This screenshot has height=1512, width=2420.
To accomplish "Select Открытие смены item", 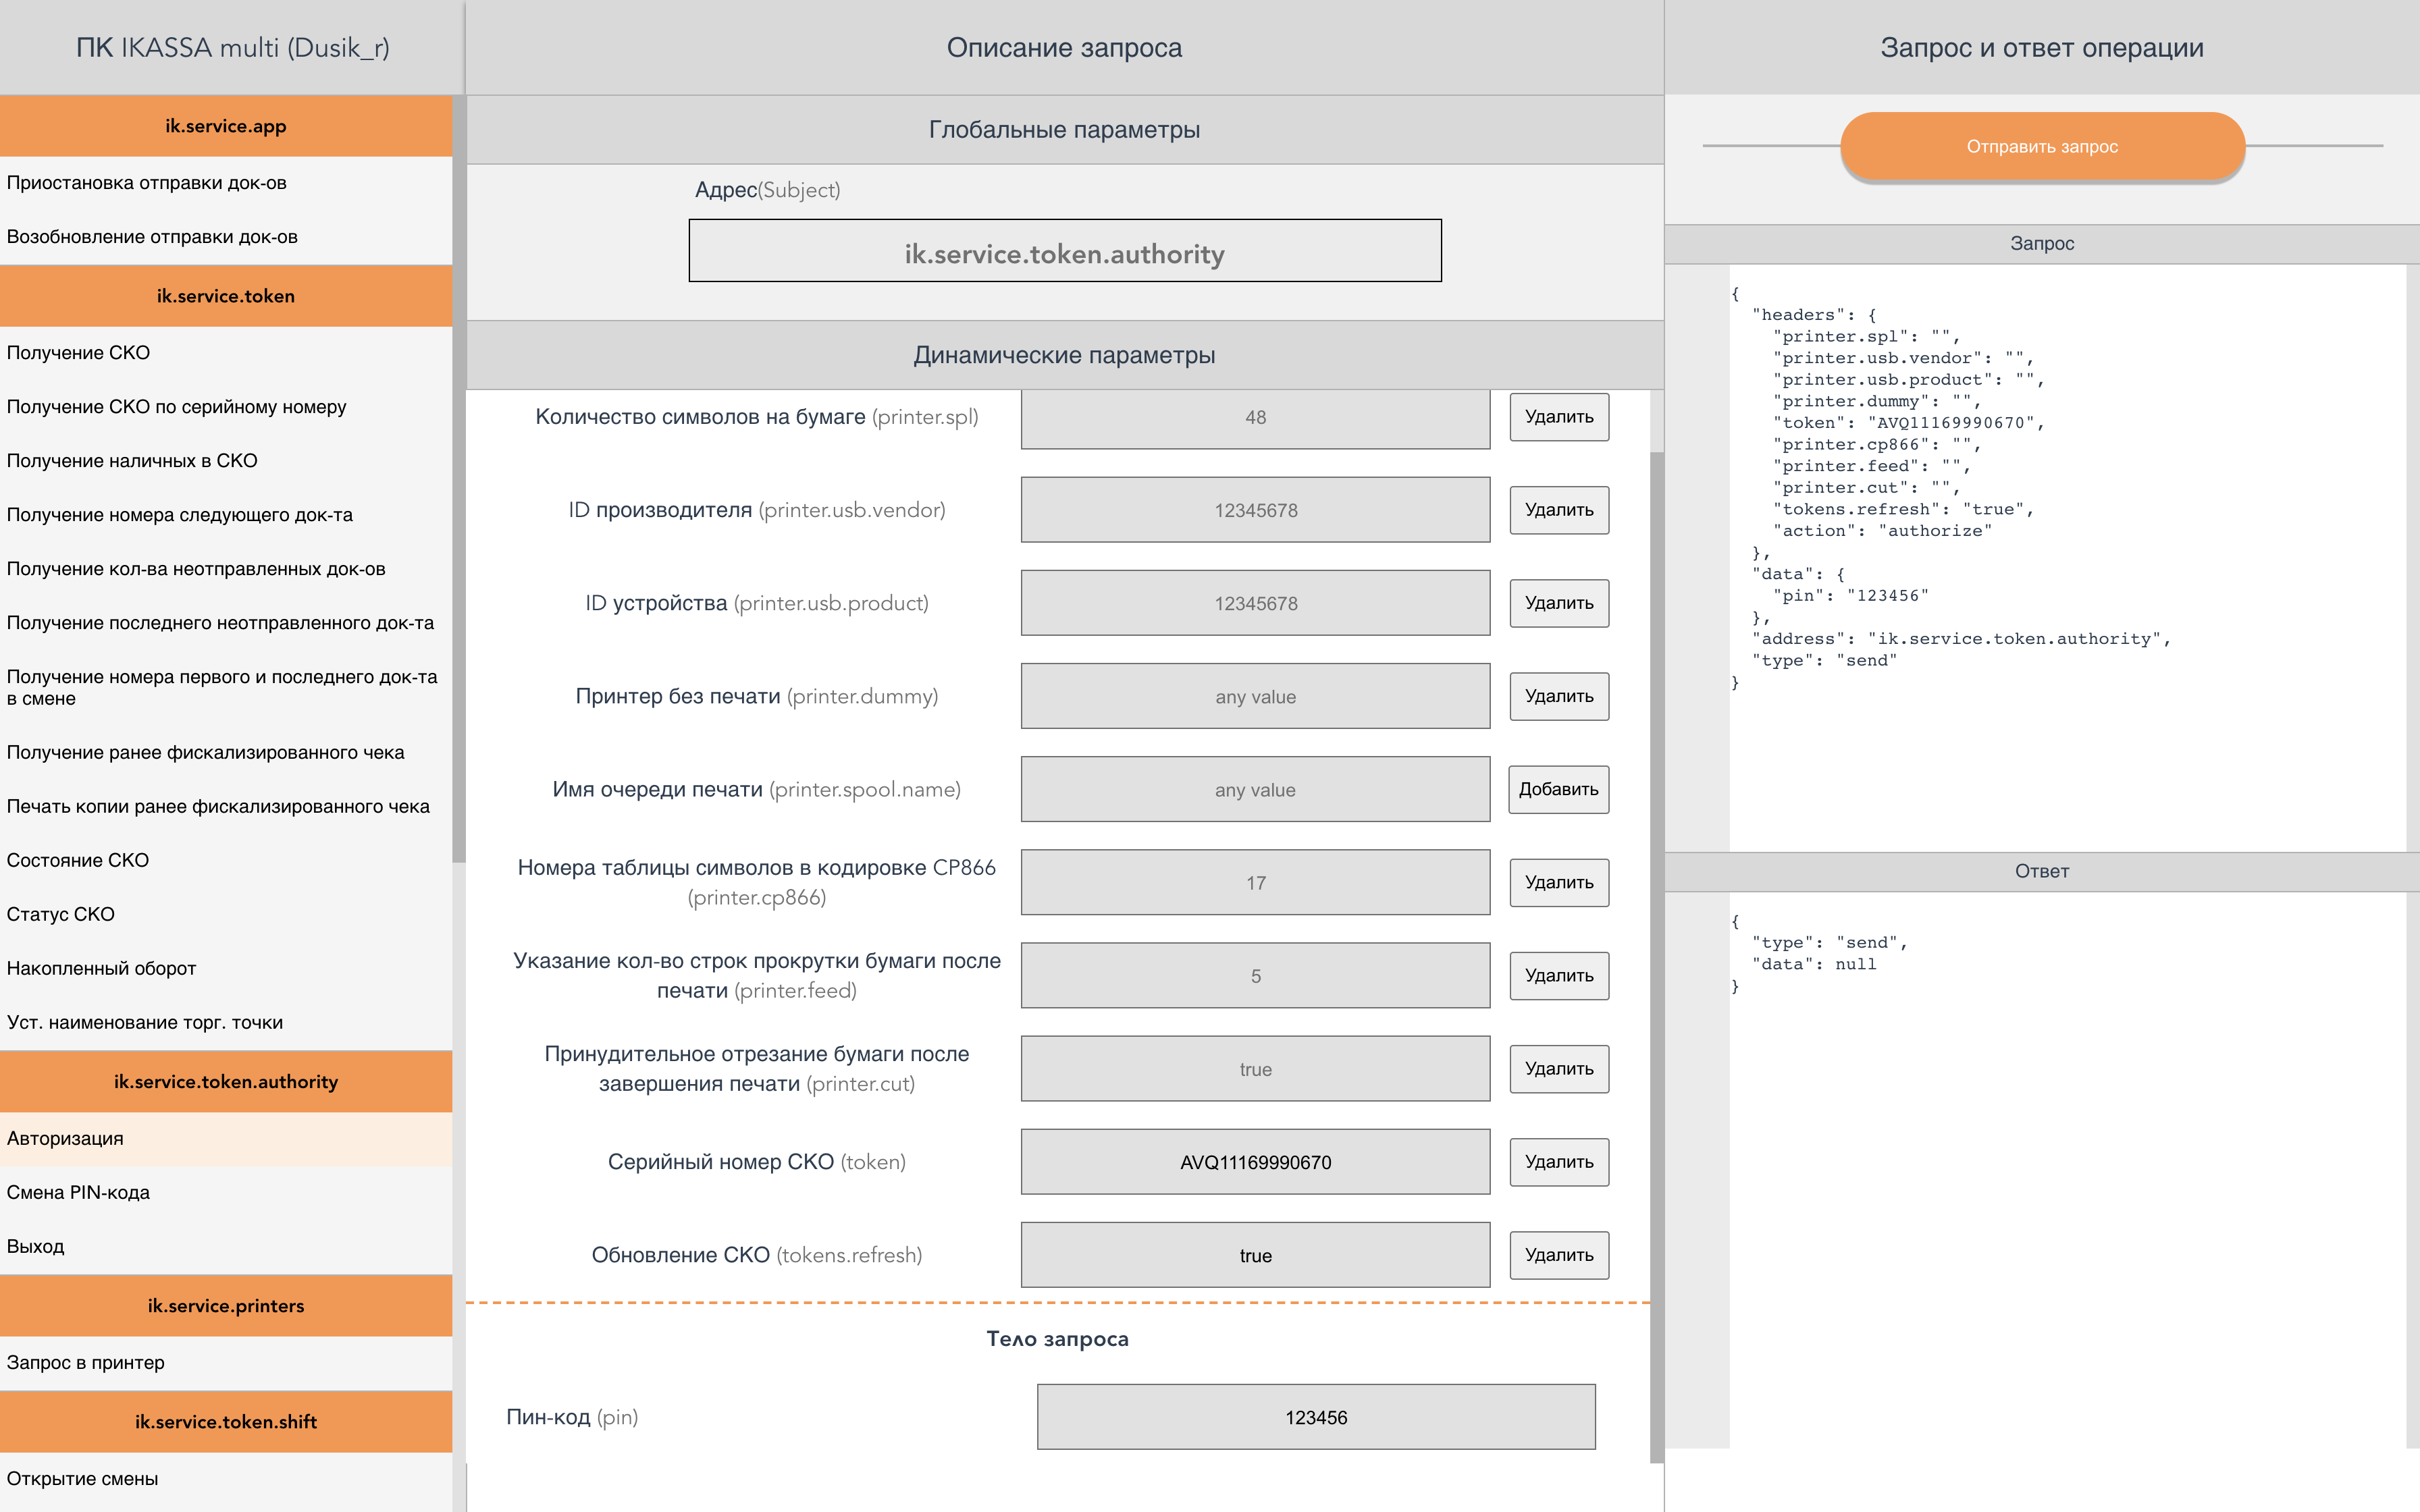I will (82, 1478).
